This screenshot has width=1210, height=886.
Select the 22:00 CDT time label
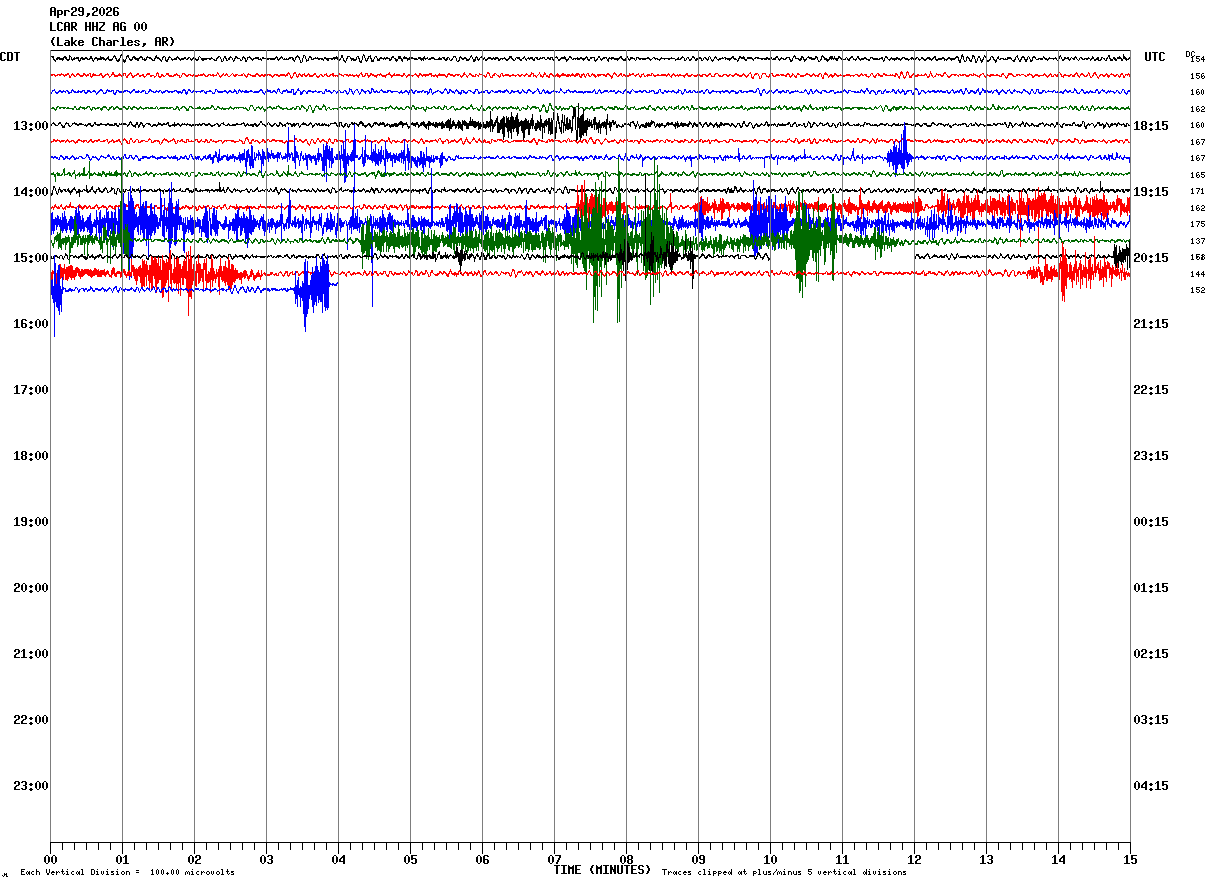[x=31, y=720]
